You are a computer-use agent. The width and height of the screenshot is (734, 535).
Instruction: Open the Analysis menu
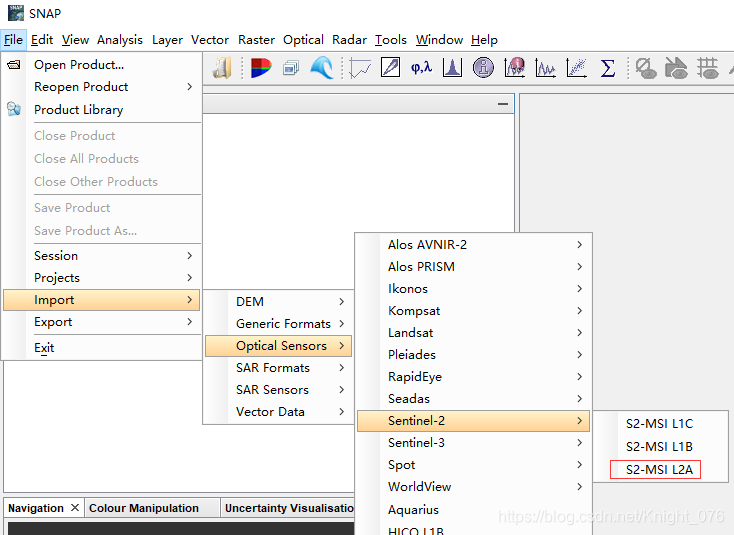click(x=120, y=40)
